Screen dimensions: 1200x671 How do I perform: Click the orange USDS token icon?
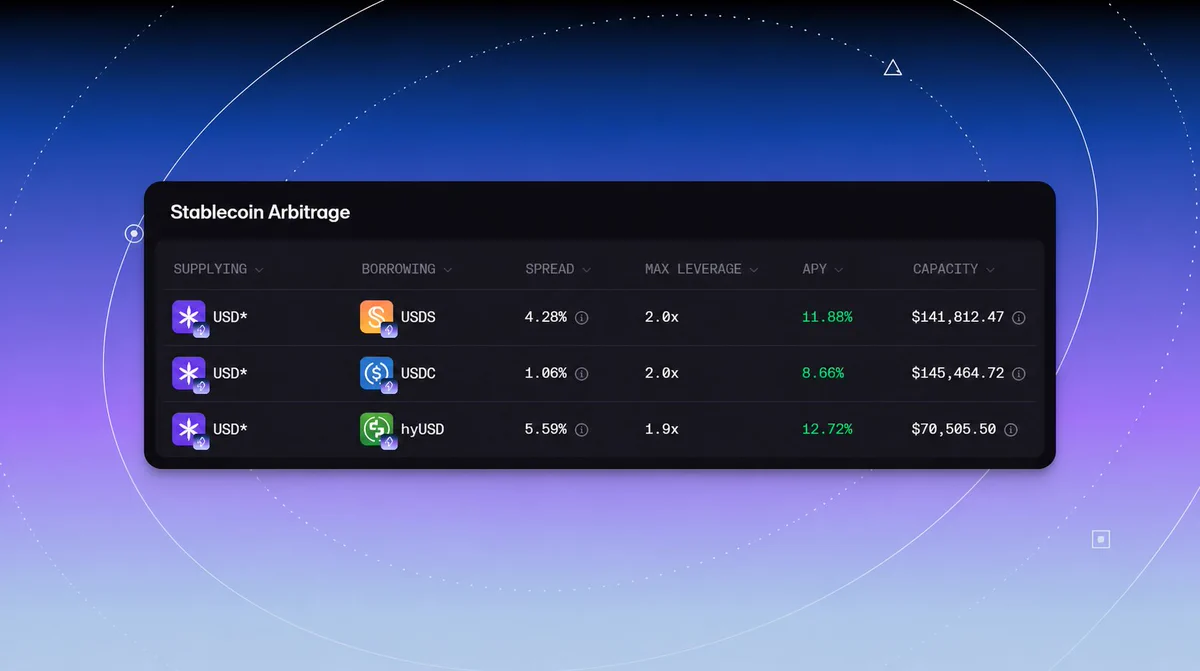(x=378, y=317)
